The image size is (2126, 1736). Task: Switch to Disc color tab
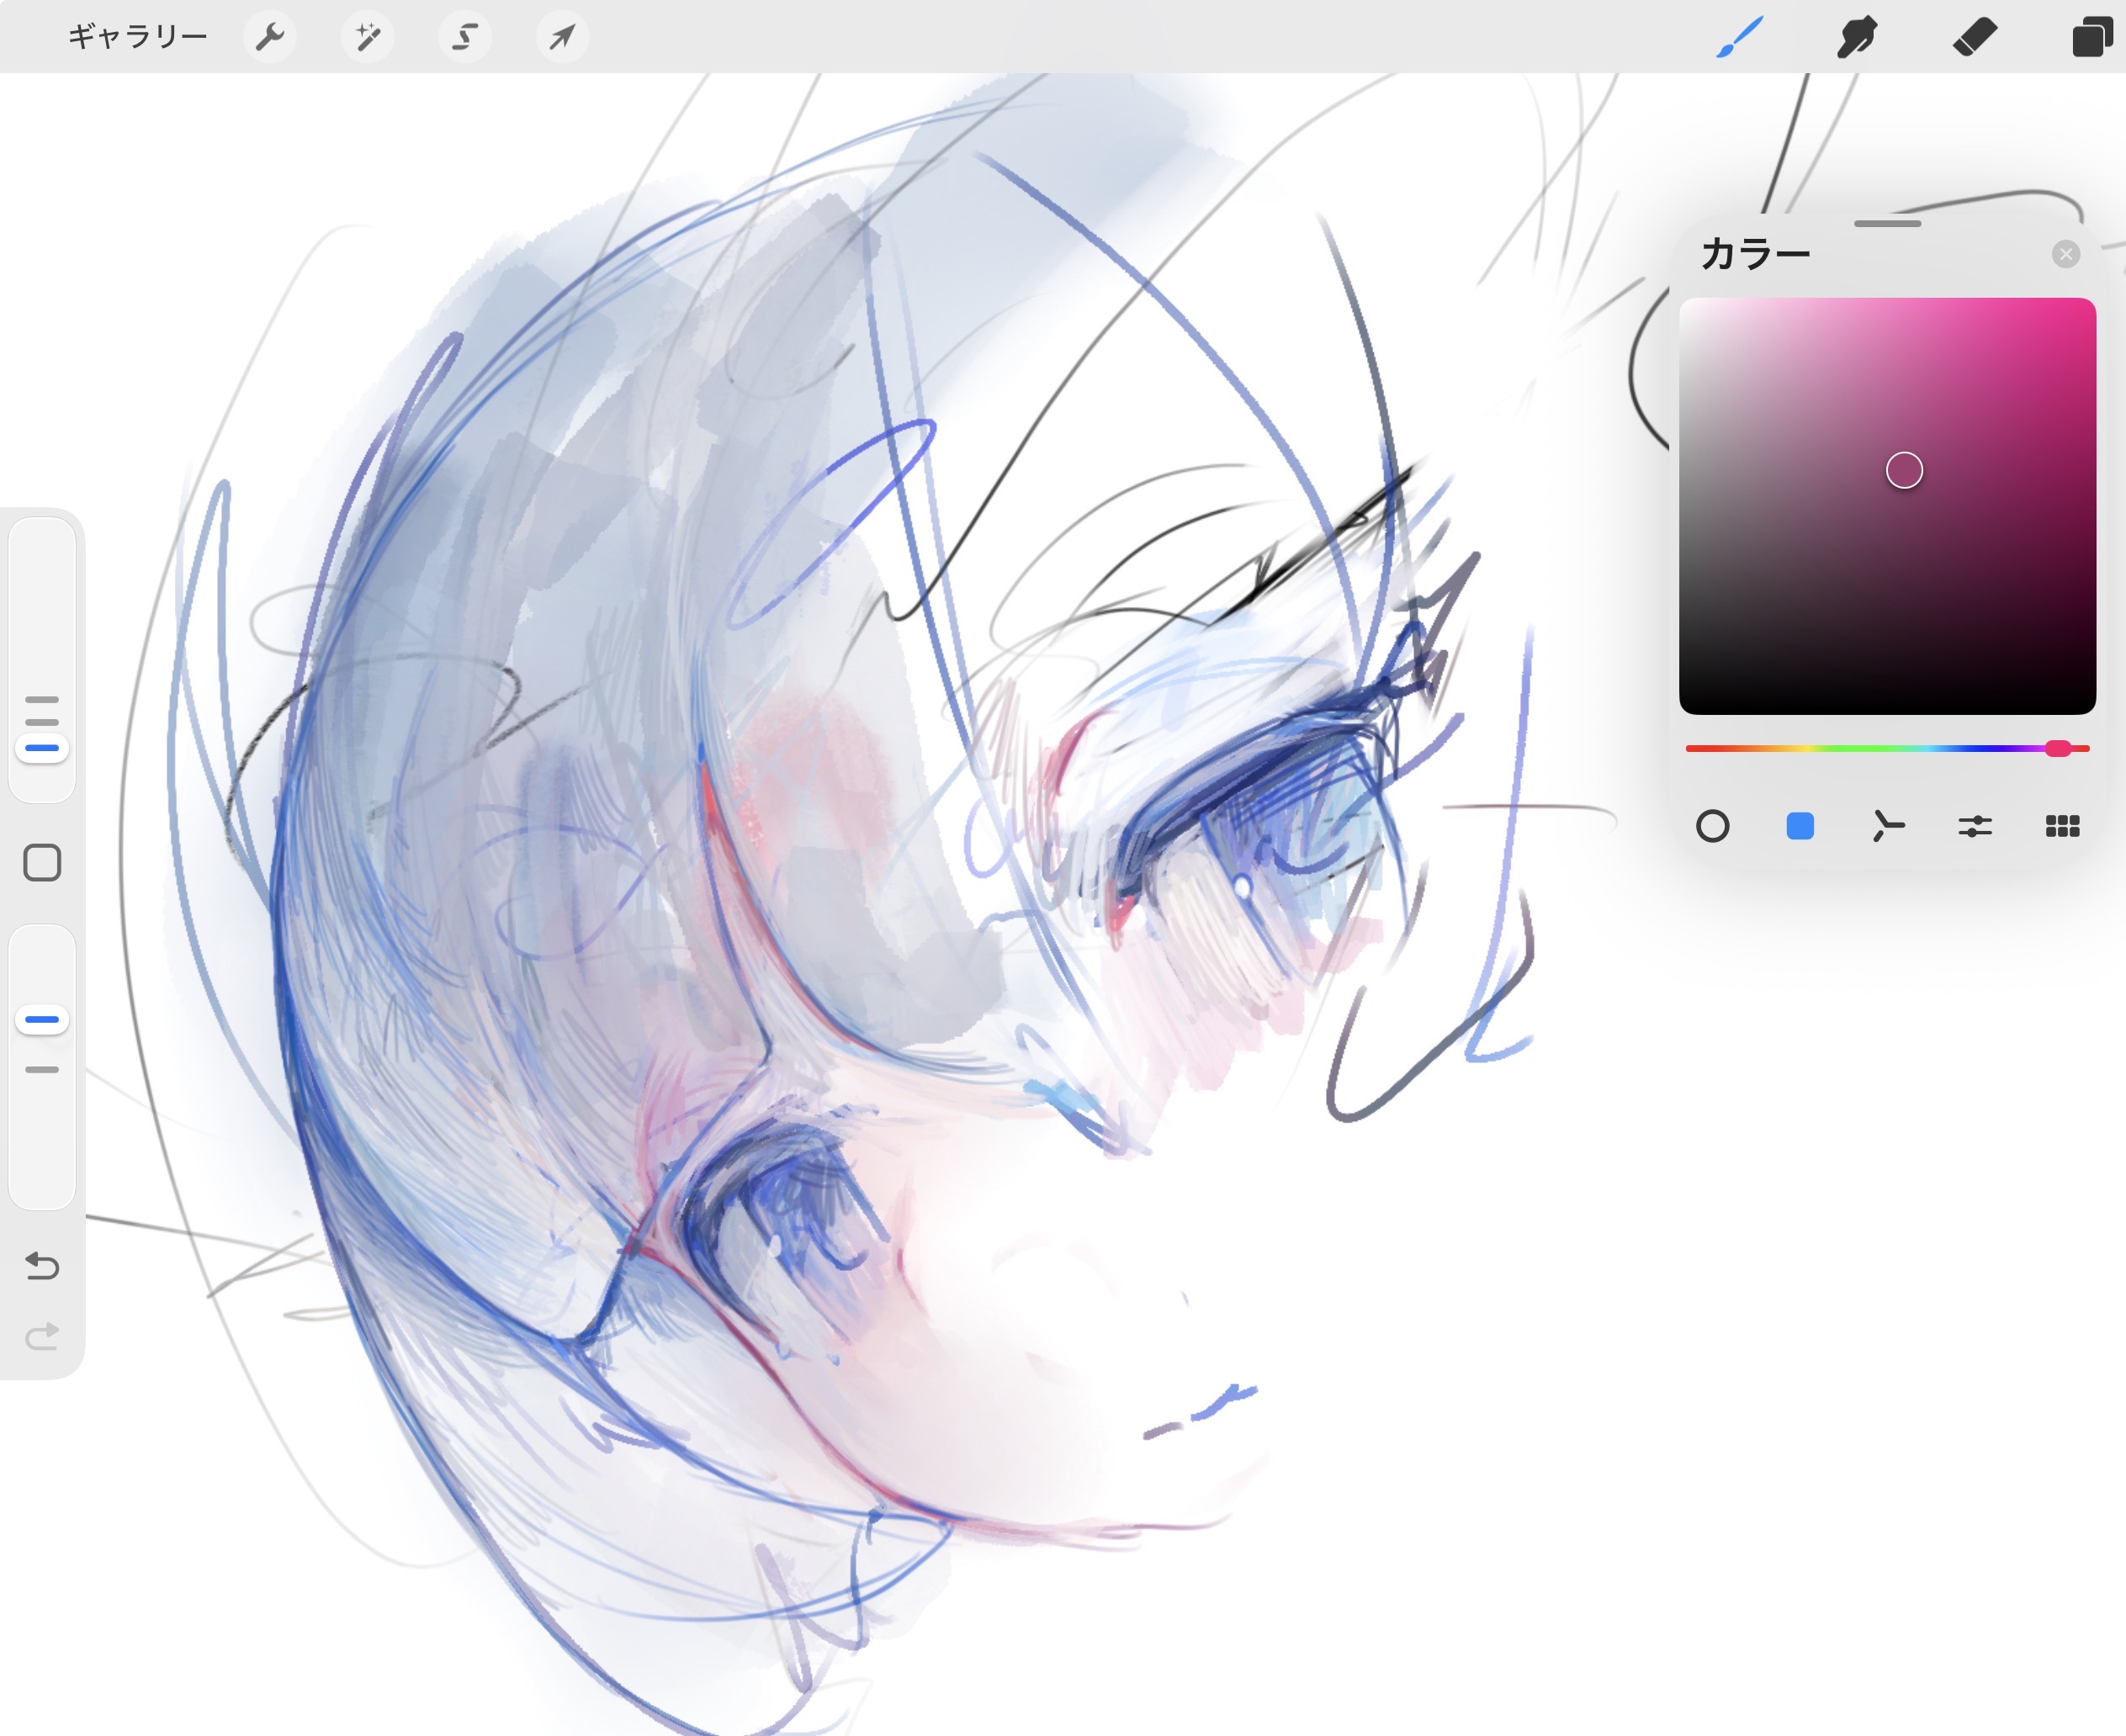[x=1712, y=826]
